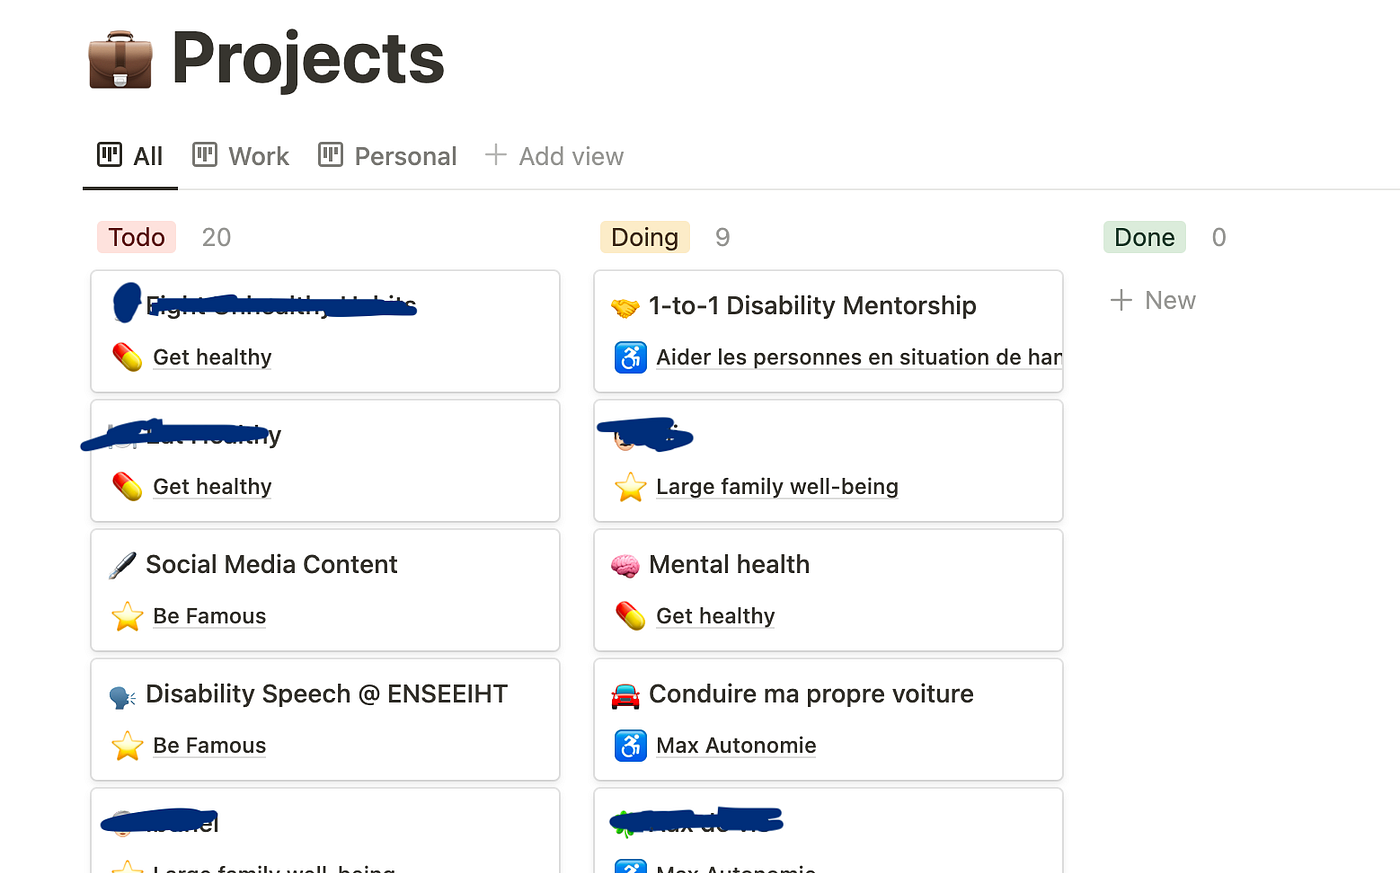This screenshot has height=873, width=1400.
Task: Click the speaking head icon on Disability Speech @ ENSEEIHT
Action: (121, 694)
